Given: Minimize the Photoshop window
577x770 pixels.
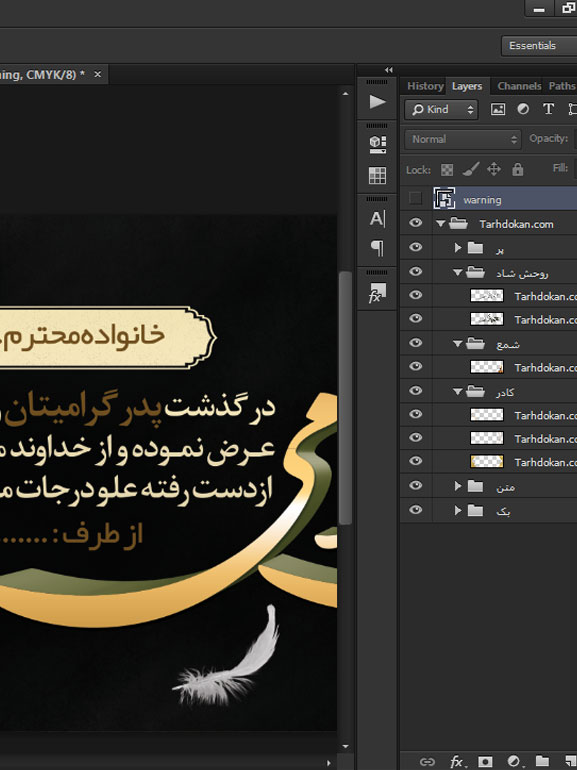Looking at the screenshot, I should point(539,8).
